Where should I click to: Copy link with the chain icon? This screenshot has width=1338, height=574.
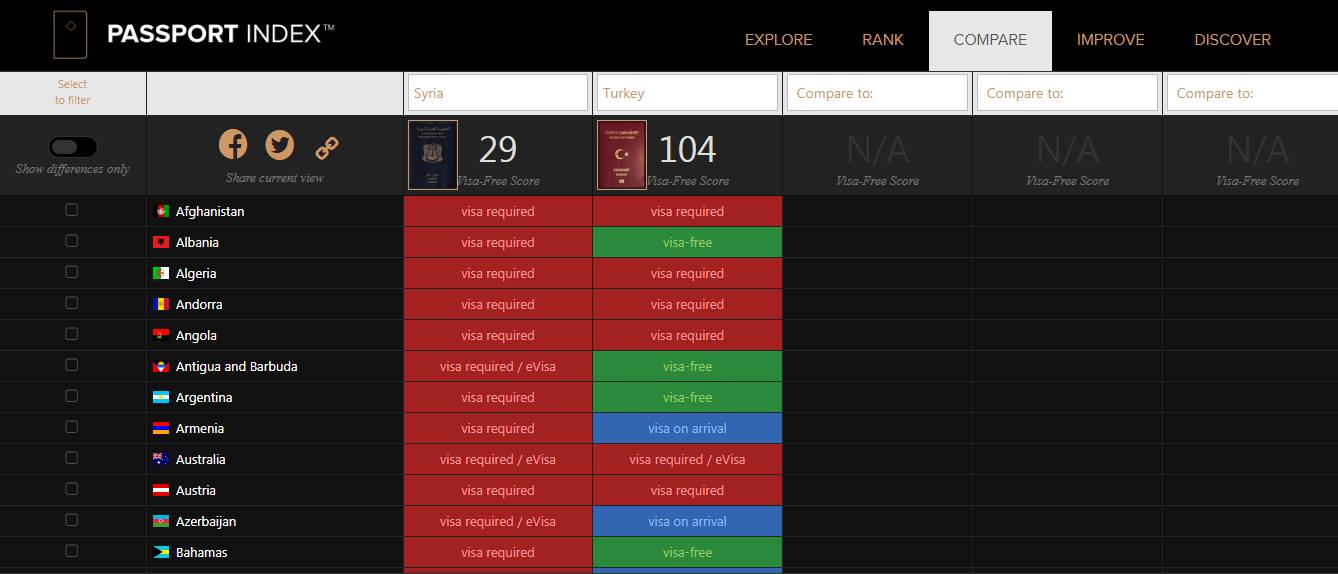(x=327, y=148)
